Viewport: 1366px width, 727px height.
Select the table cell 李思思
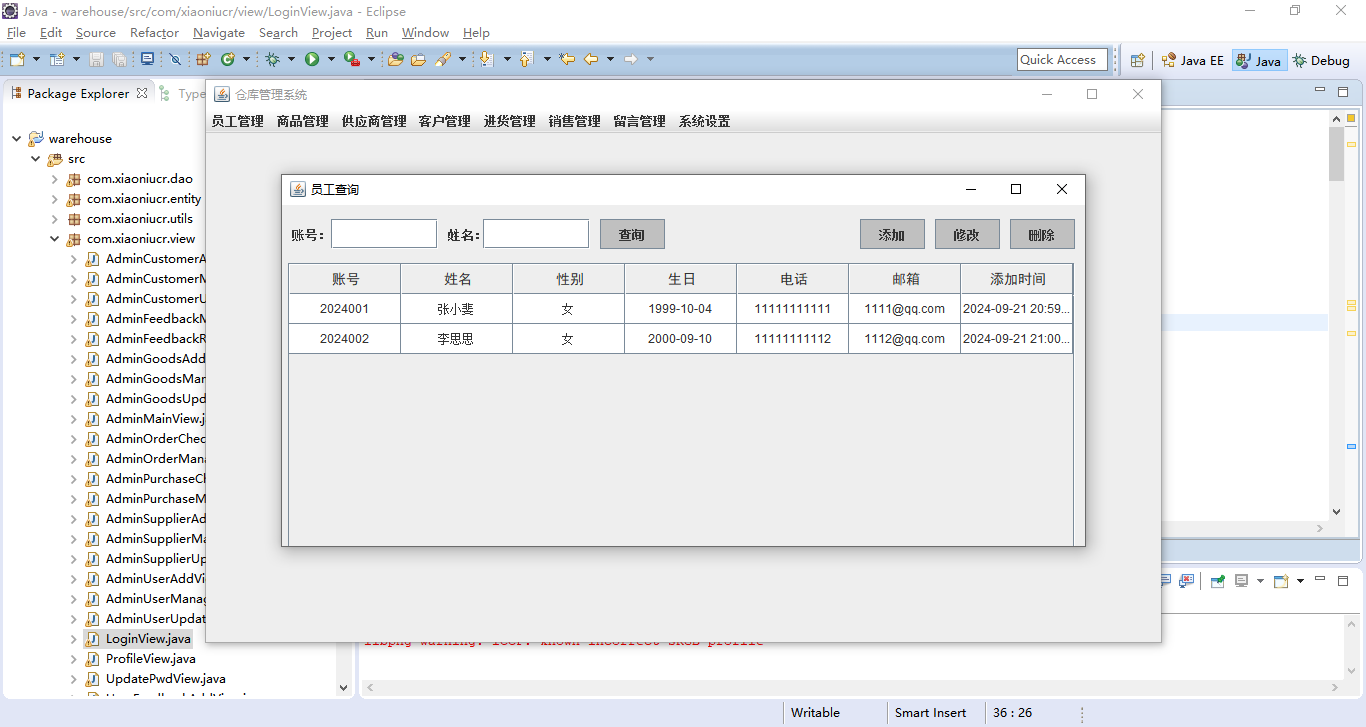pos(456,339)
